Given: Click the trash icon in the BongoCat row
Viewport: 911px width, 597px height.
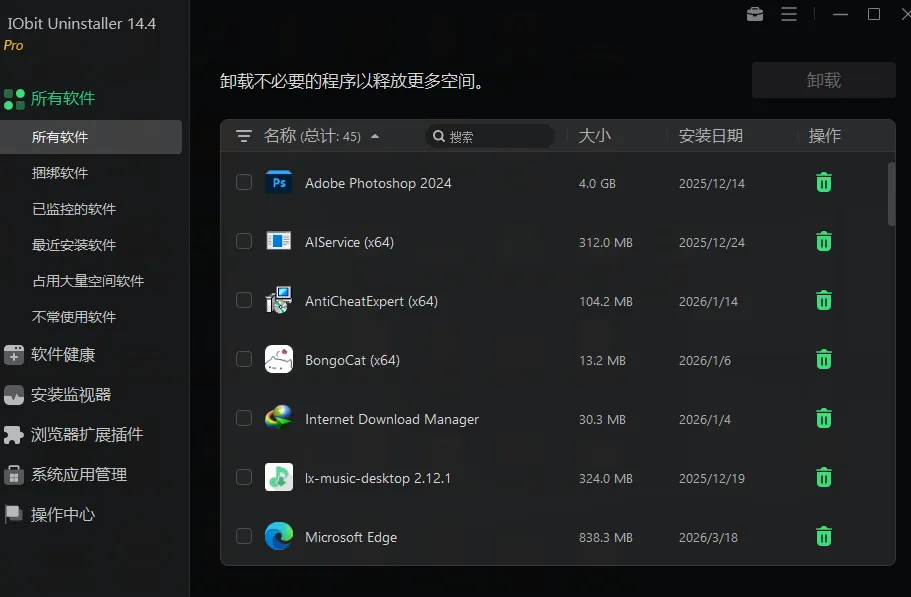Looking at the screenshot, I should coord(823,359).
